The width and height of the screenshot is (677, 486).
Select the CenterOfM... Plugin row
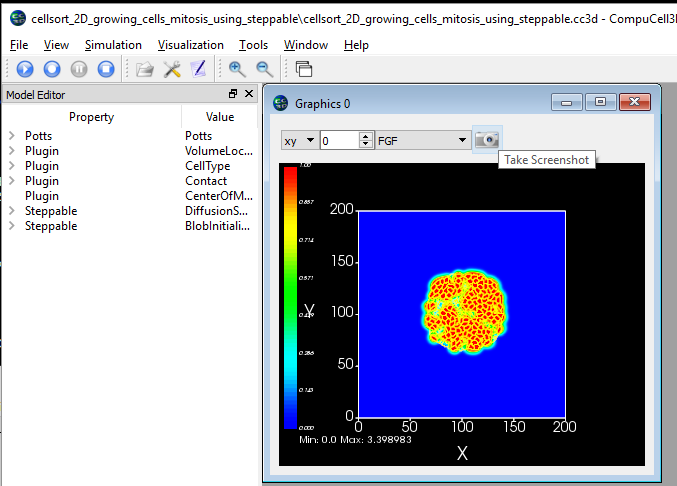[130, 196]
